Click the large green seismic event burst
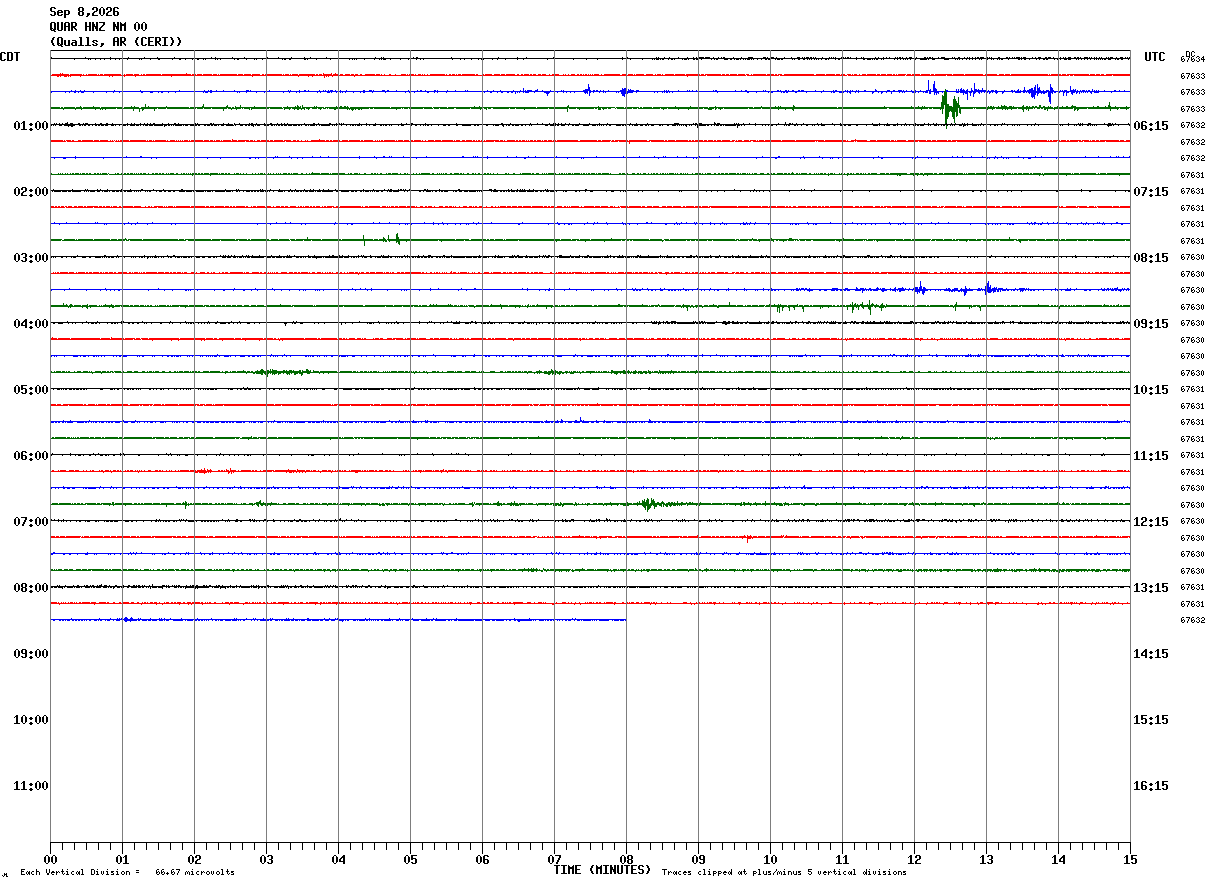1210x886 pixels. 950,107
